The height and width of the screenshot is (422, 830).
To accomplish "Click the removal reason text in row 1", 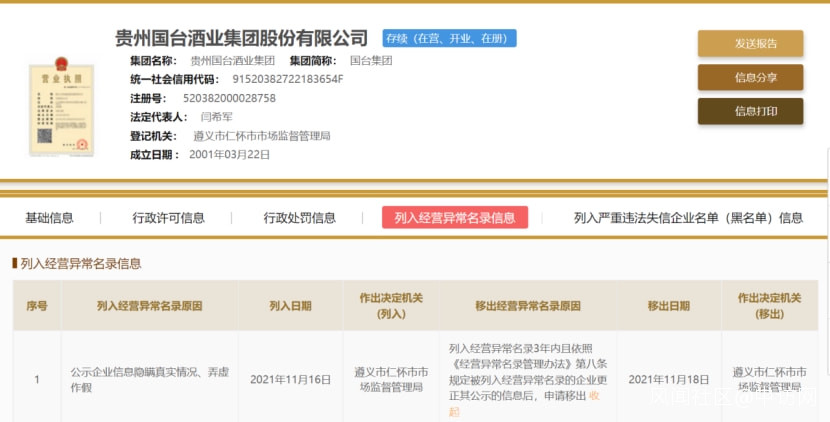I will coord(528,380).
